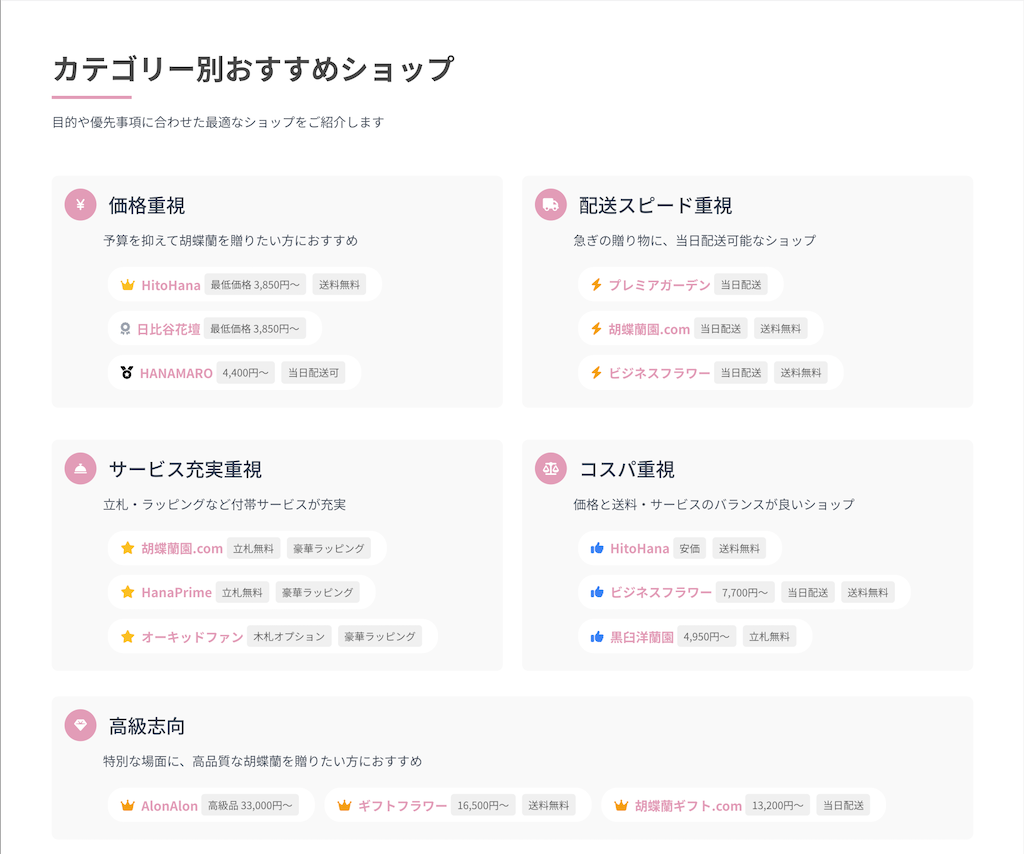Click the lightning bolt icon next to プレミアガーデン

click(x=597, y=285)
